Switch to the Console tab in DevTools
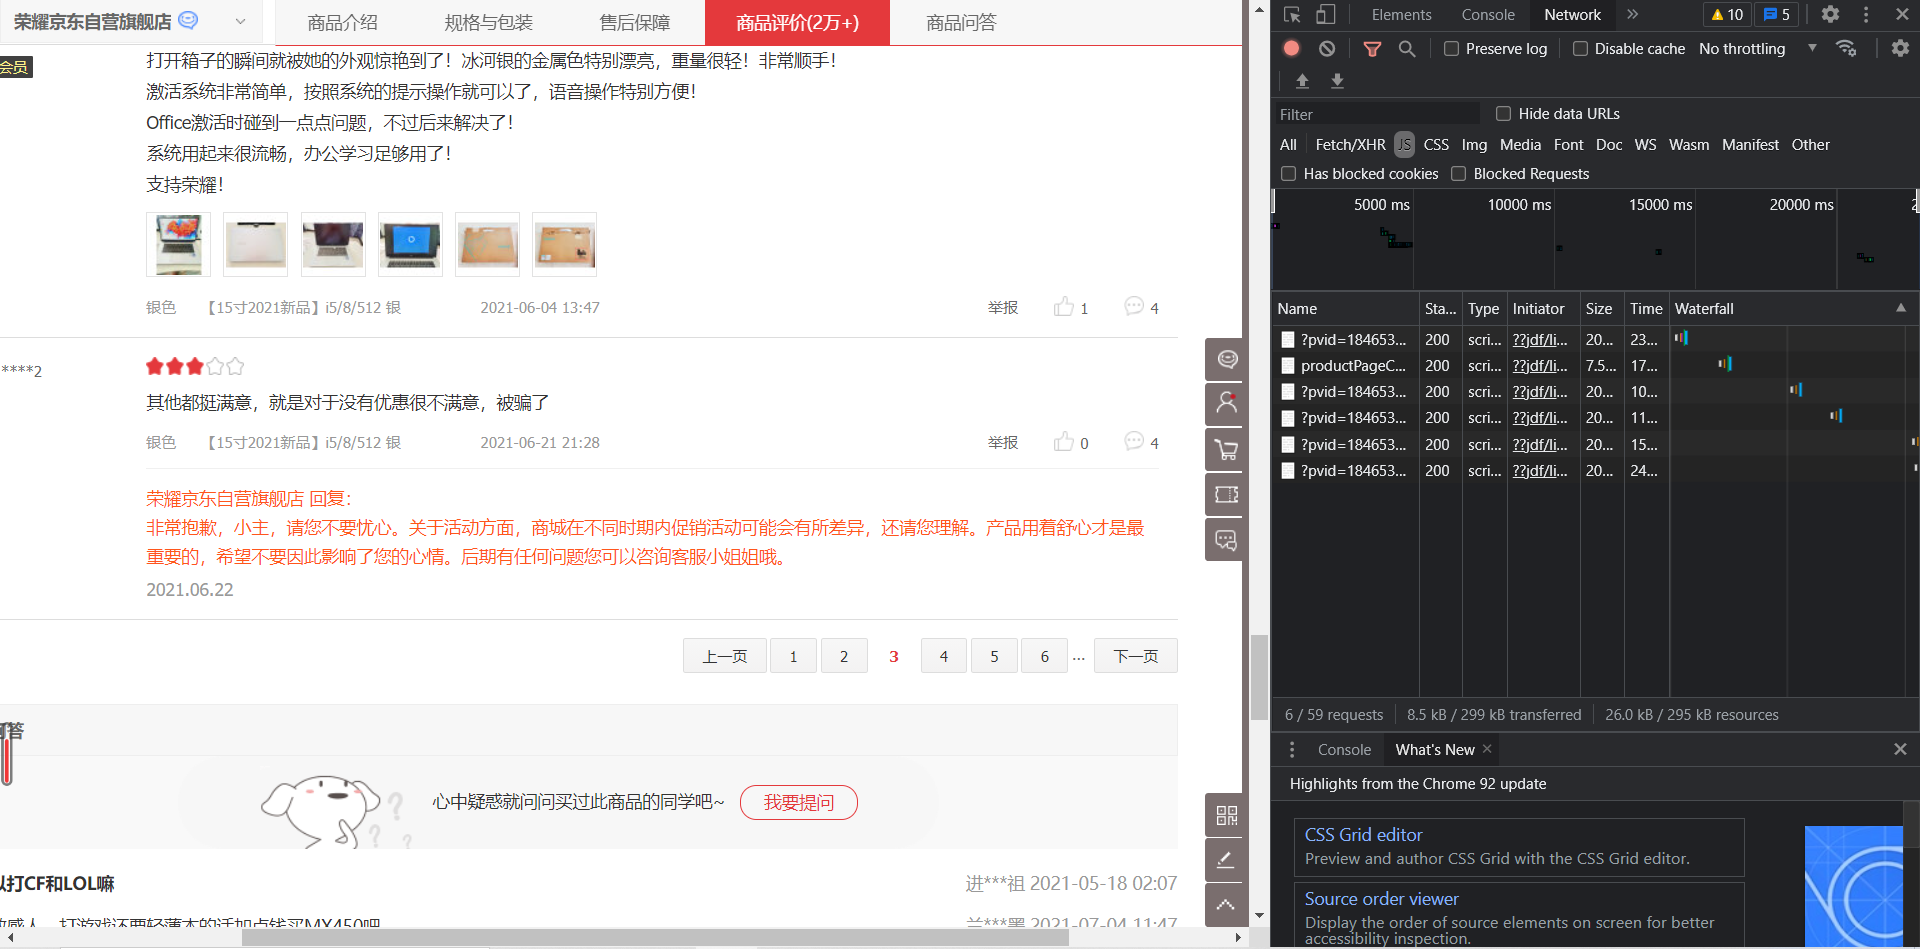1920x949 pixels. pyautogui.click(x=1488, y=14)
